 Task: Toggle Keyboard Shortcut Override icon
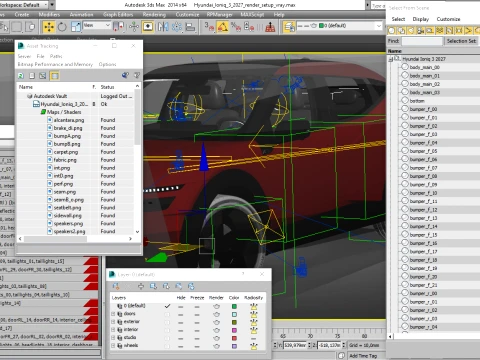[148, 27]
